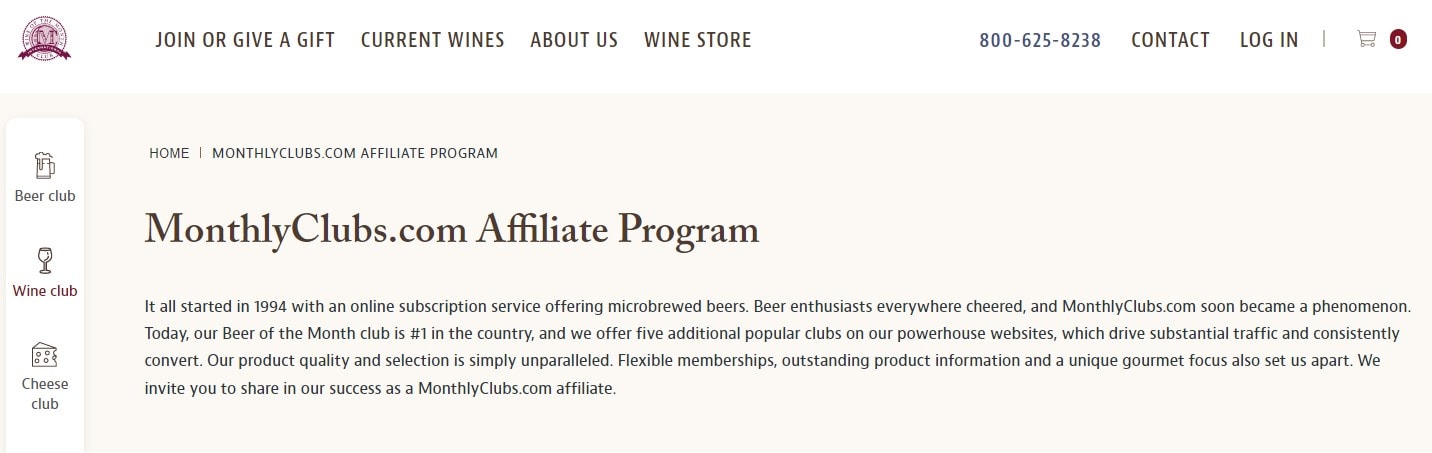Click the beer mug icon
Image resolution: width=1432 pixels, height=453 pixels.
click(45, 165)
